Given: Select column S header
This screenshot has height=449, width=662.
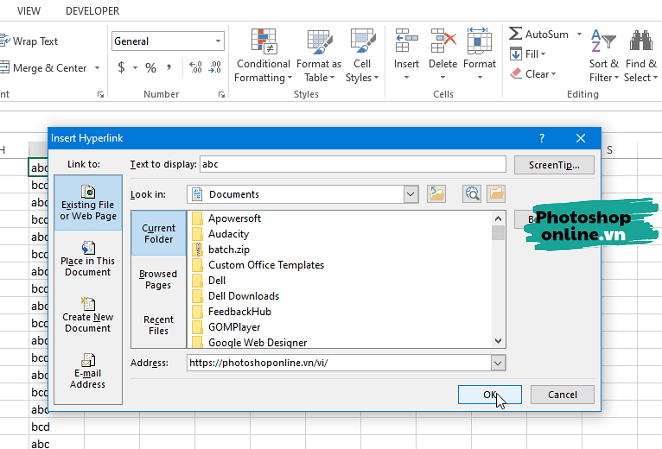Looking at the screenshot, I should 610,150.
